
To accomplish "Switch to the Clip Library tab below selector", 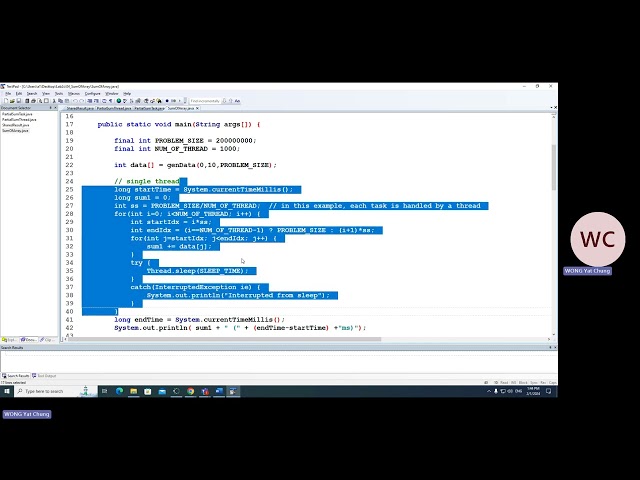I will pyautogui.click(x=48, y=340).
